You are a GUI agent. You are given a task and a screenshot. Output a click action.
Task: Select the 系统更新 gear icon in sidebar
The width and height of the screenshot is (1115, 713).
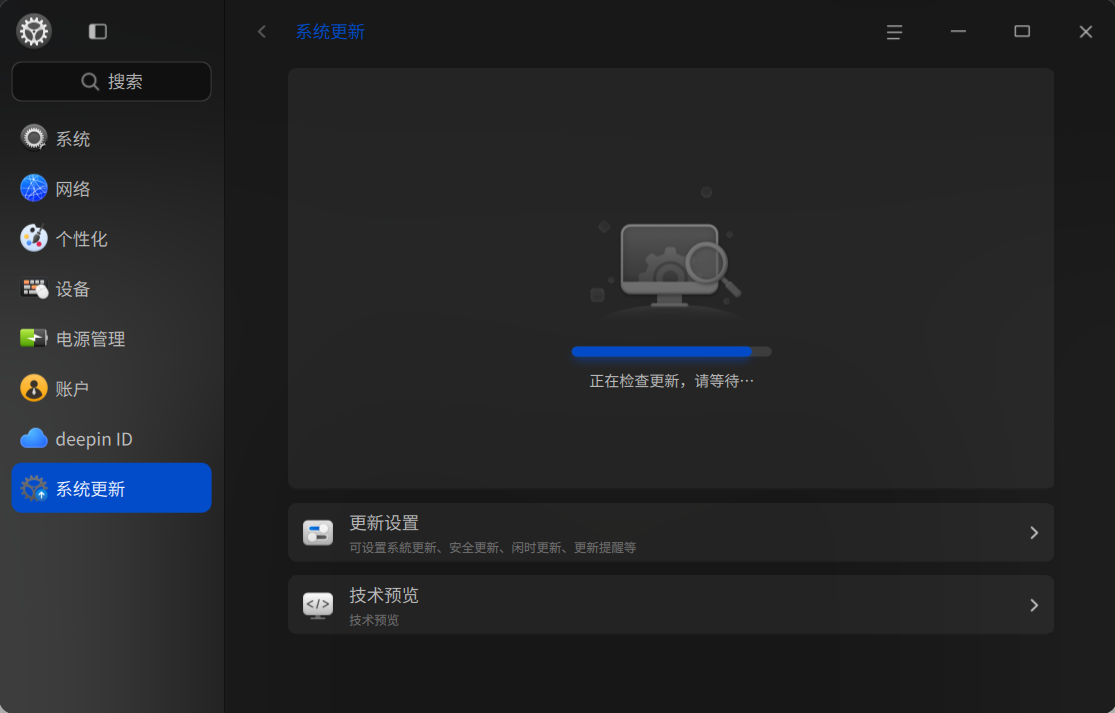[x=33, y=488]
